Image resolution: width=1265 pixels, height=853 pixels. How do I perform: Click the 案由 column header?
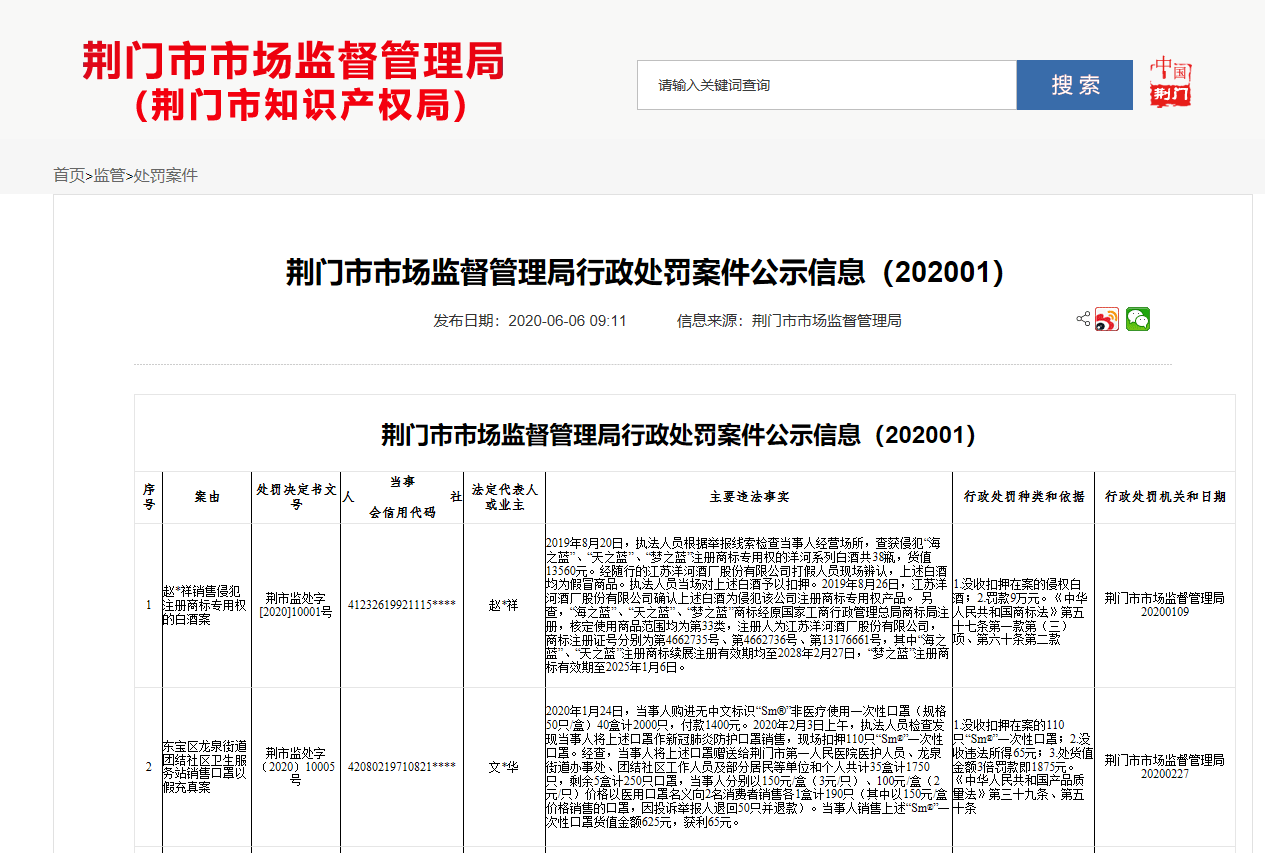pyautogui.click(x=207, y=497)
